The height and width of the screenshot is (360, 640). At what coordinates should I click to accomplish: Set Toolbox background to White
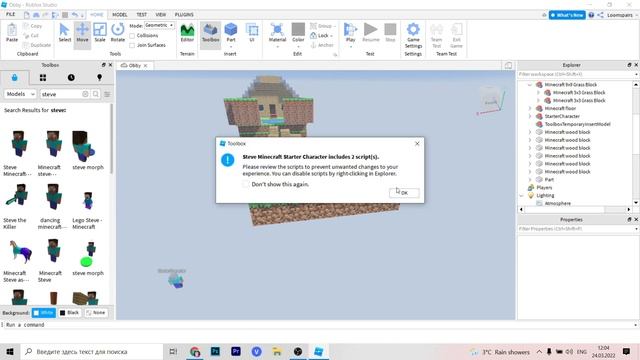pos(44,313)
